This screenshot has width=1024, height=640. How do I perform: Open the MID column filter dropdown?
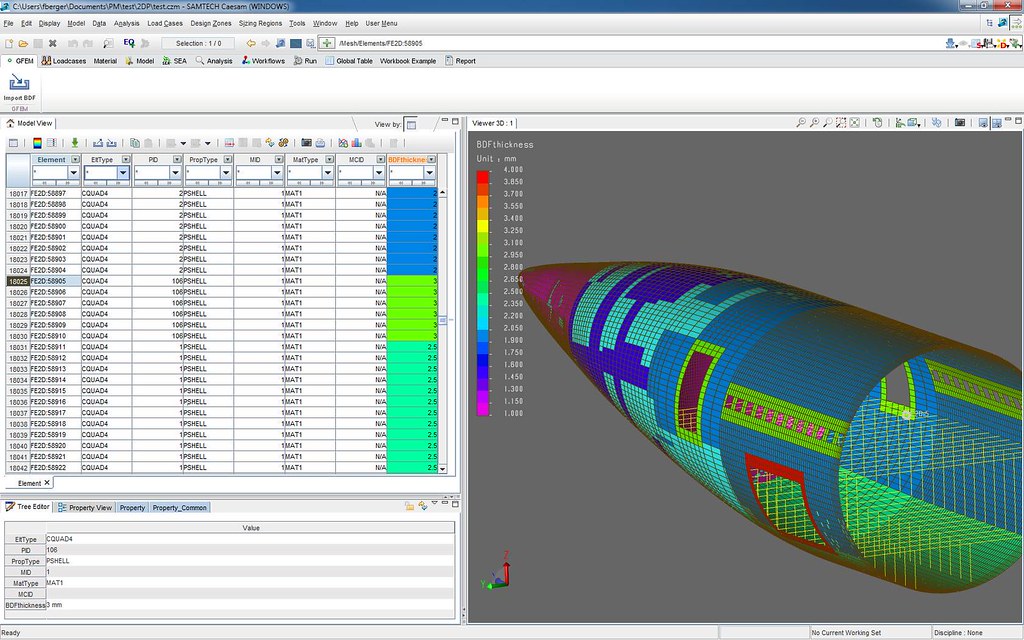pyautogui.click(x=277, y=172)
